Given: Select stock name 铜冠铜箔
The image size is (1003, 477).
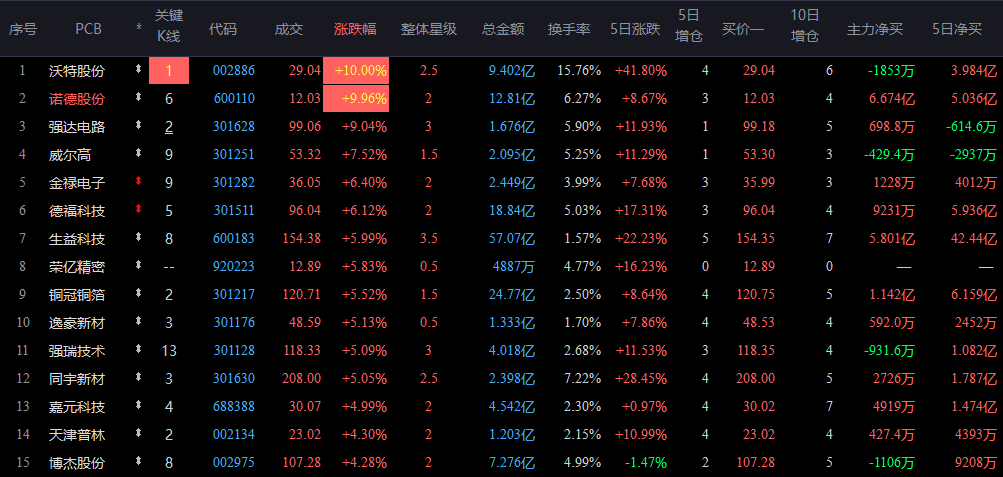Looking at the screenshot, I should click(x=77, y=295).
